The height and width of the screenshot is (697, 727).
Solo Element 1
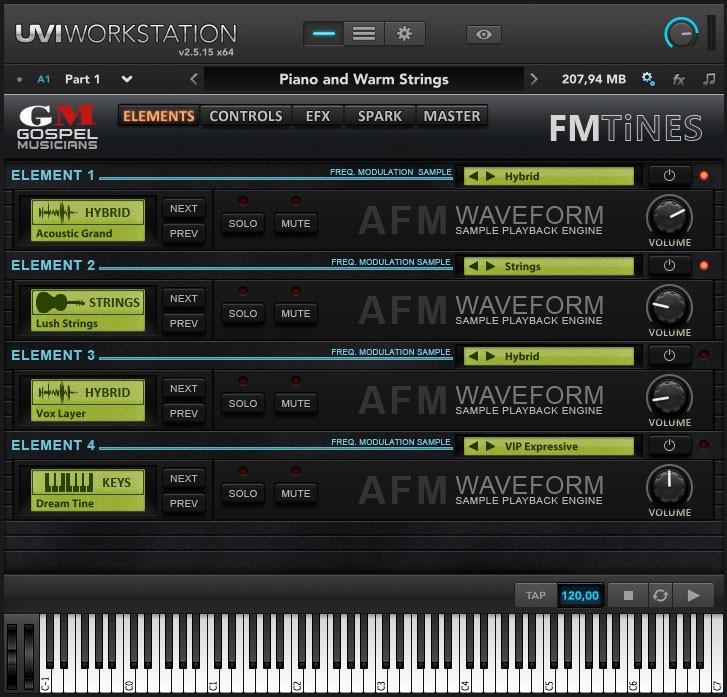pyautogui.click(x=243, y=224)
